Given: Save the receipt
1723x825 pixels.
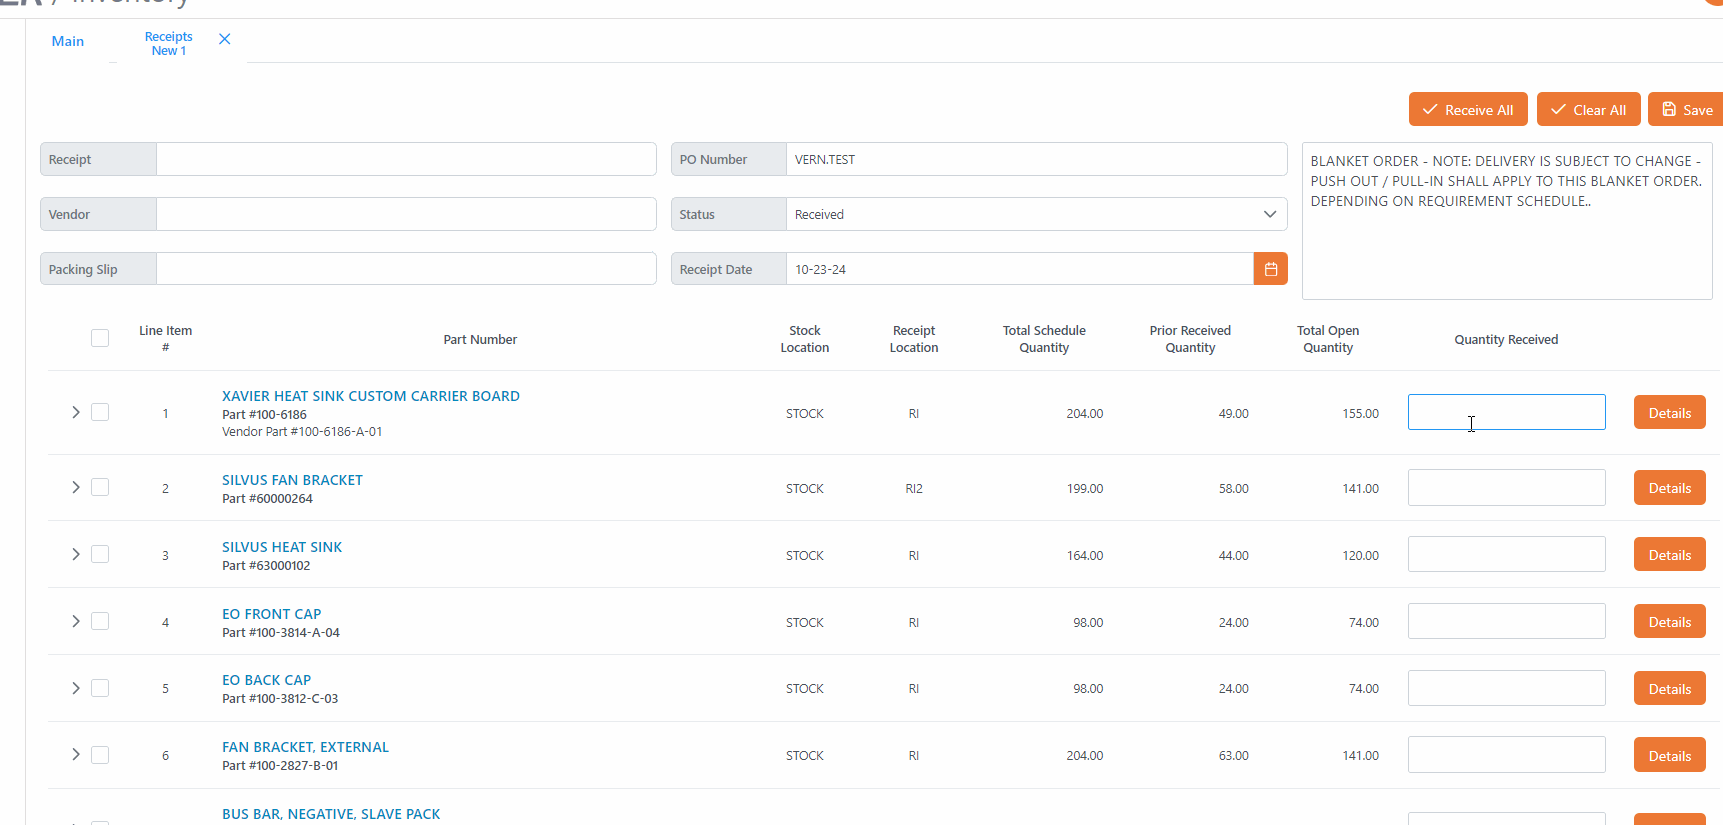Looking at the screenshot, I should pos(1686,110).
